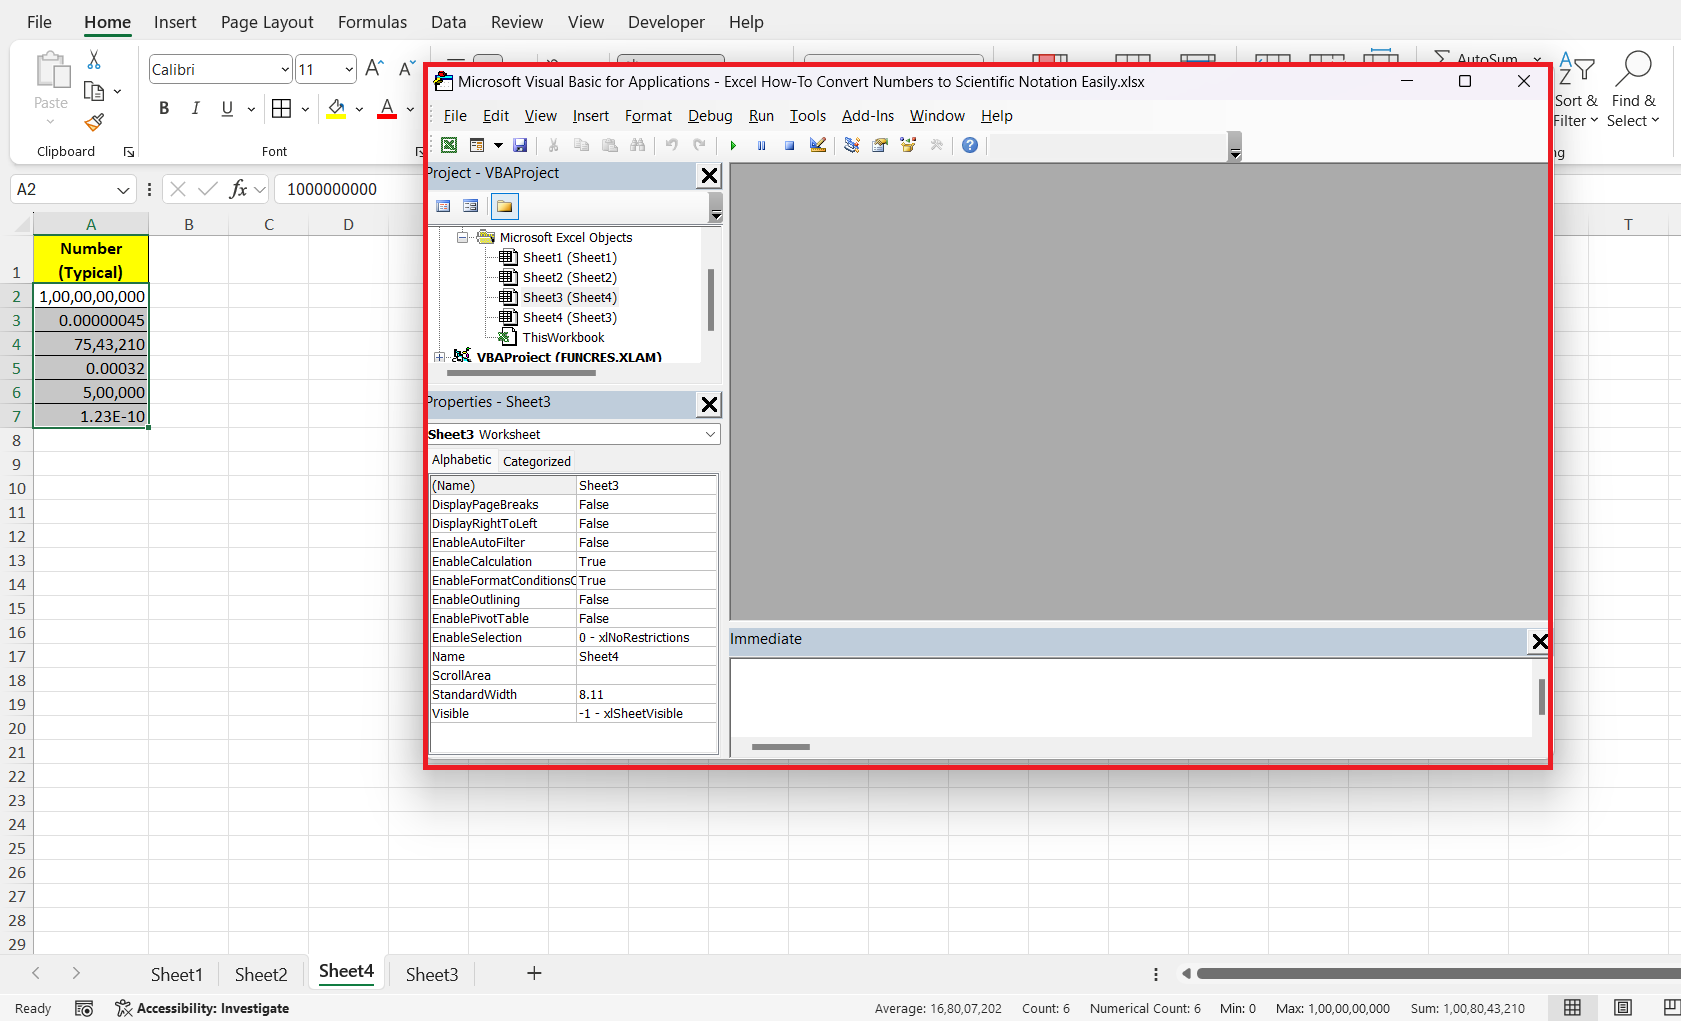Viewport: 1681px width, 1021px height.
Task: Open the Name Box dropdown arrow
Action: (123, 189)
